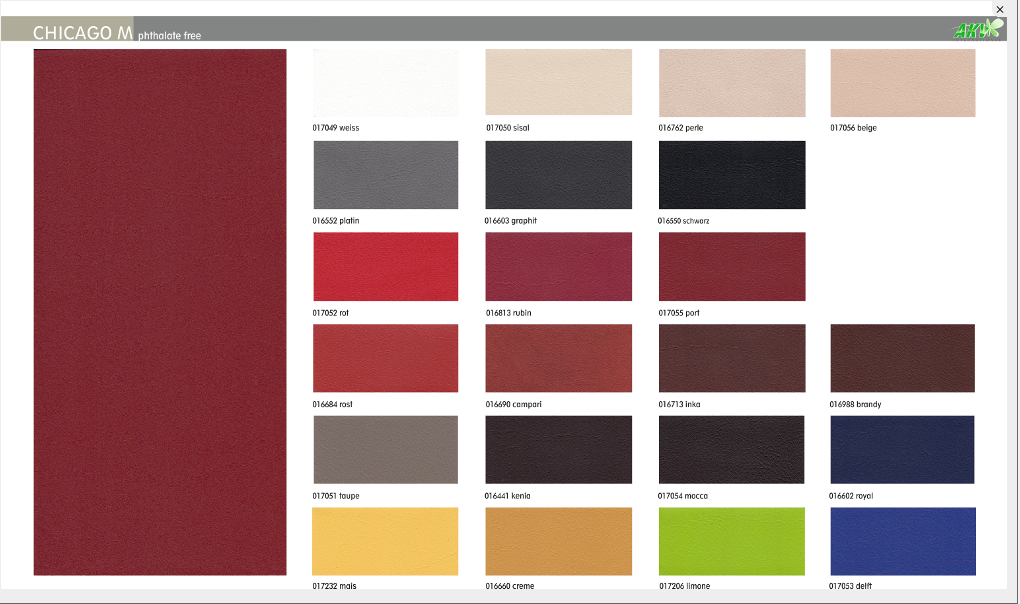Select the 017232 mais yellow swatch
Image resolution: width=1020 pixels, height=604 pixels.
pyautogui.click(x=385, y=541)
